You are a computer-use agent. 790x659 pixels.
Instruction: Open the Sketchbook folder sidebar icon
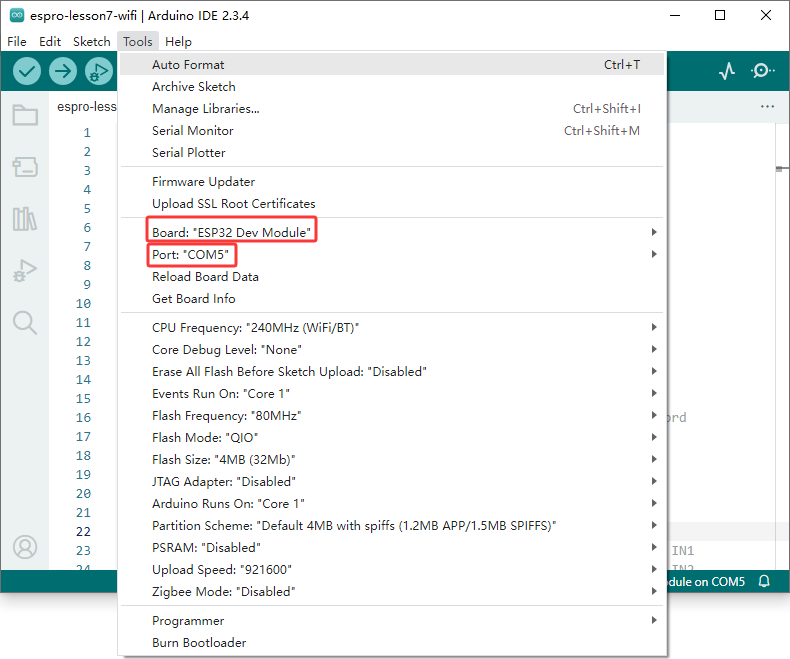25,115
